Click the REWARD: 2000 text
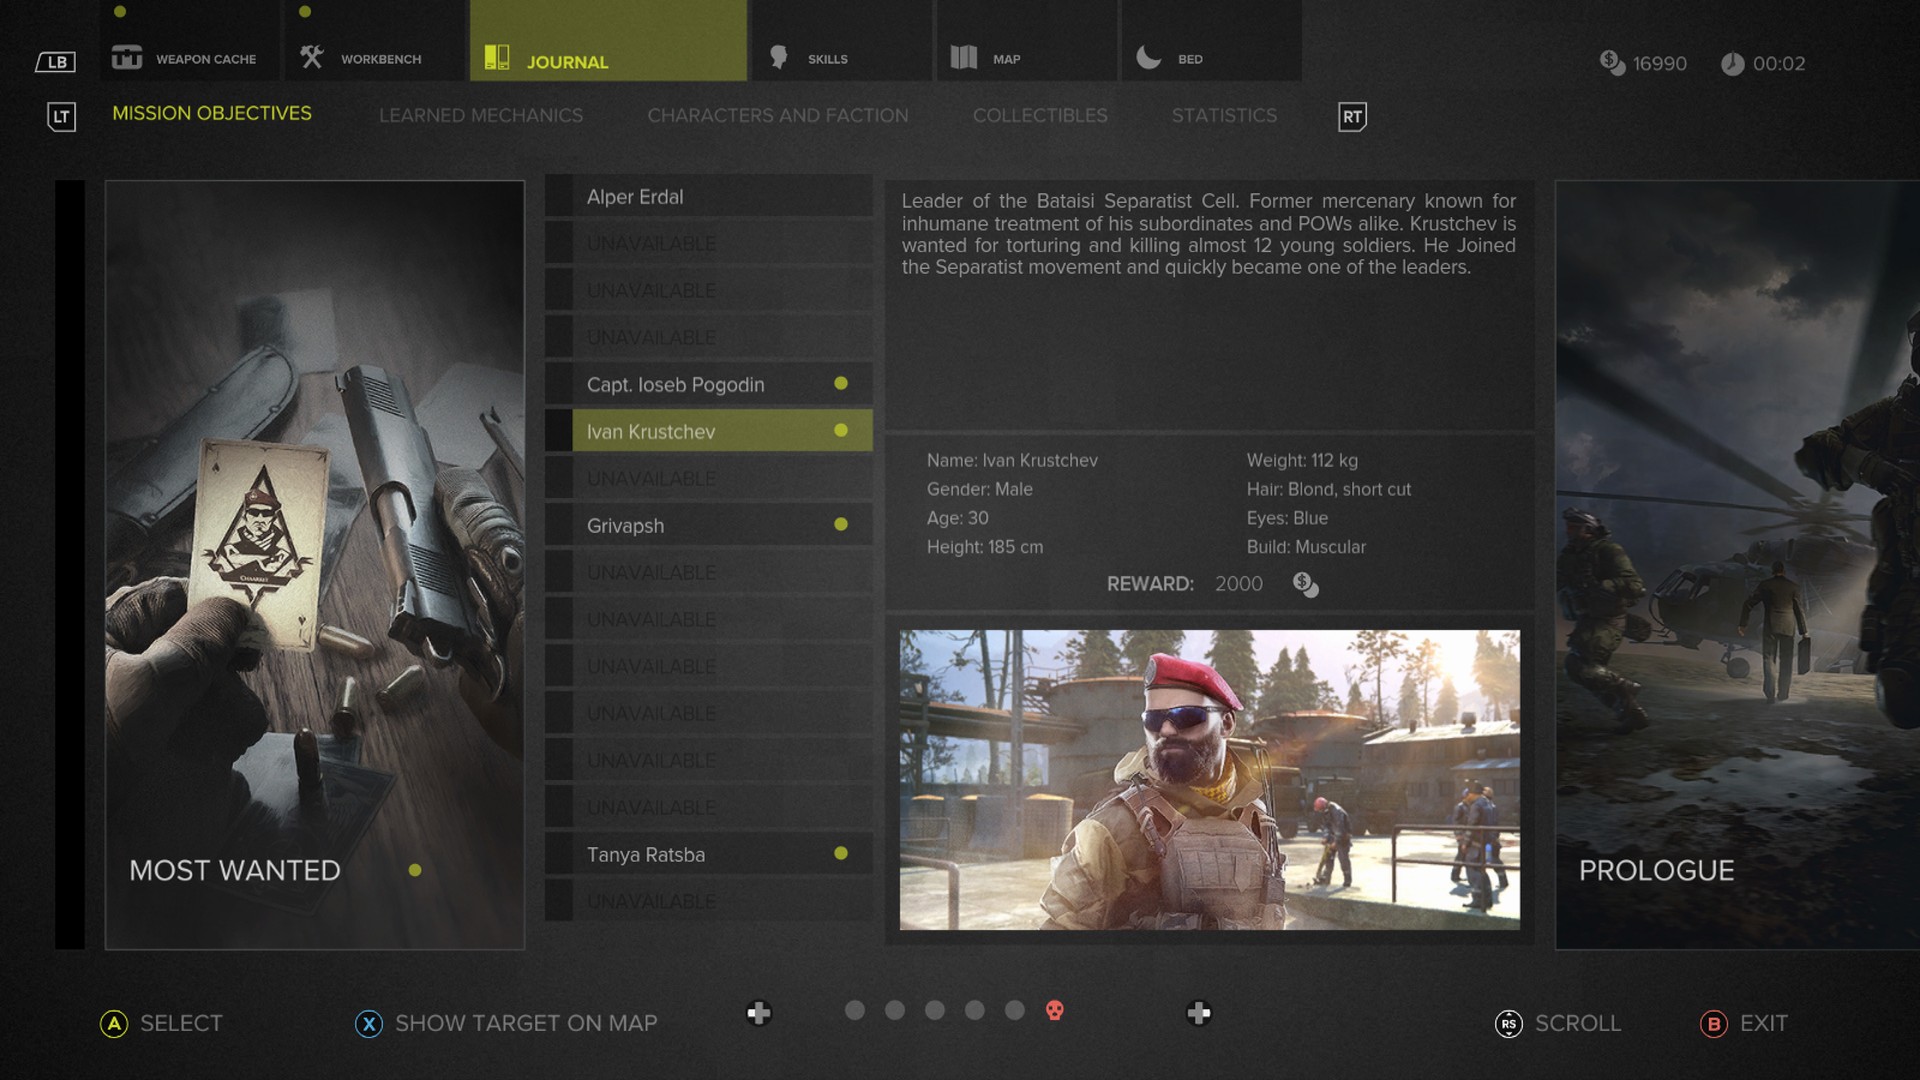Screen dimensions: 1920x1080 coord(1185,584)
